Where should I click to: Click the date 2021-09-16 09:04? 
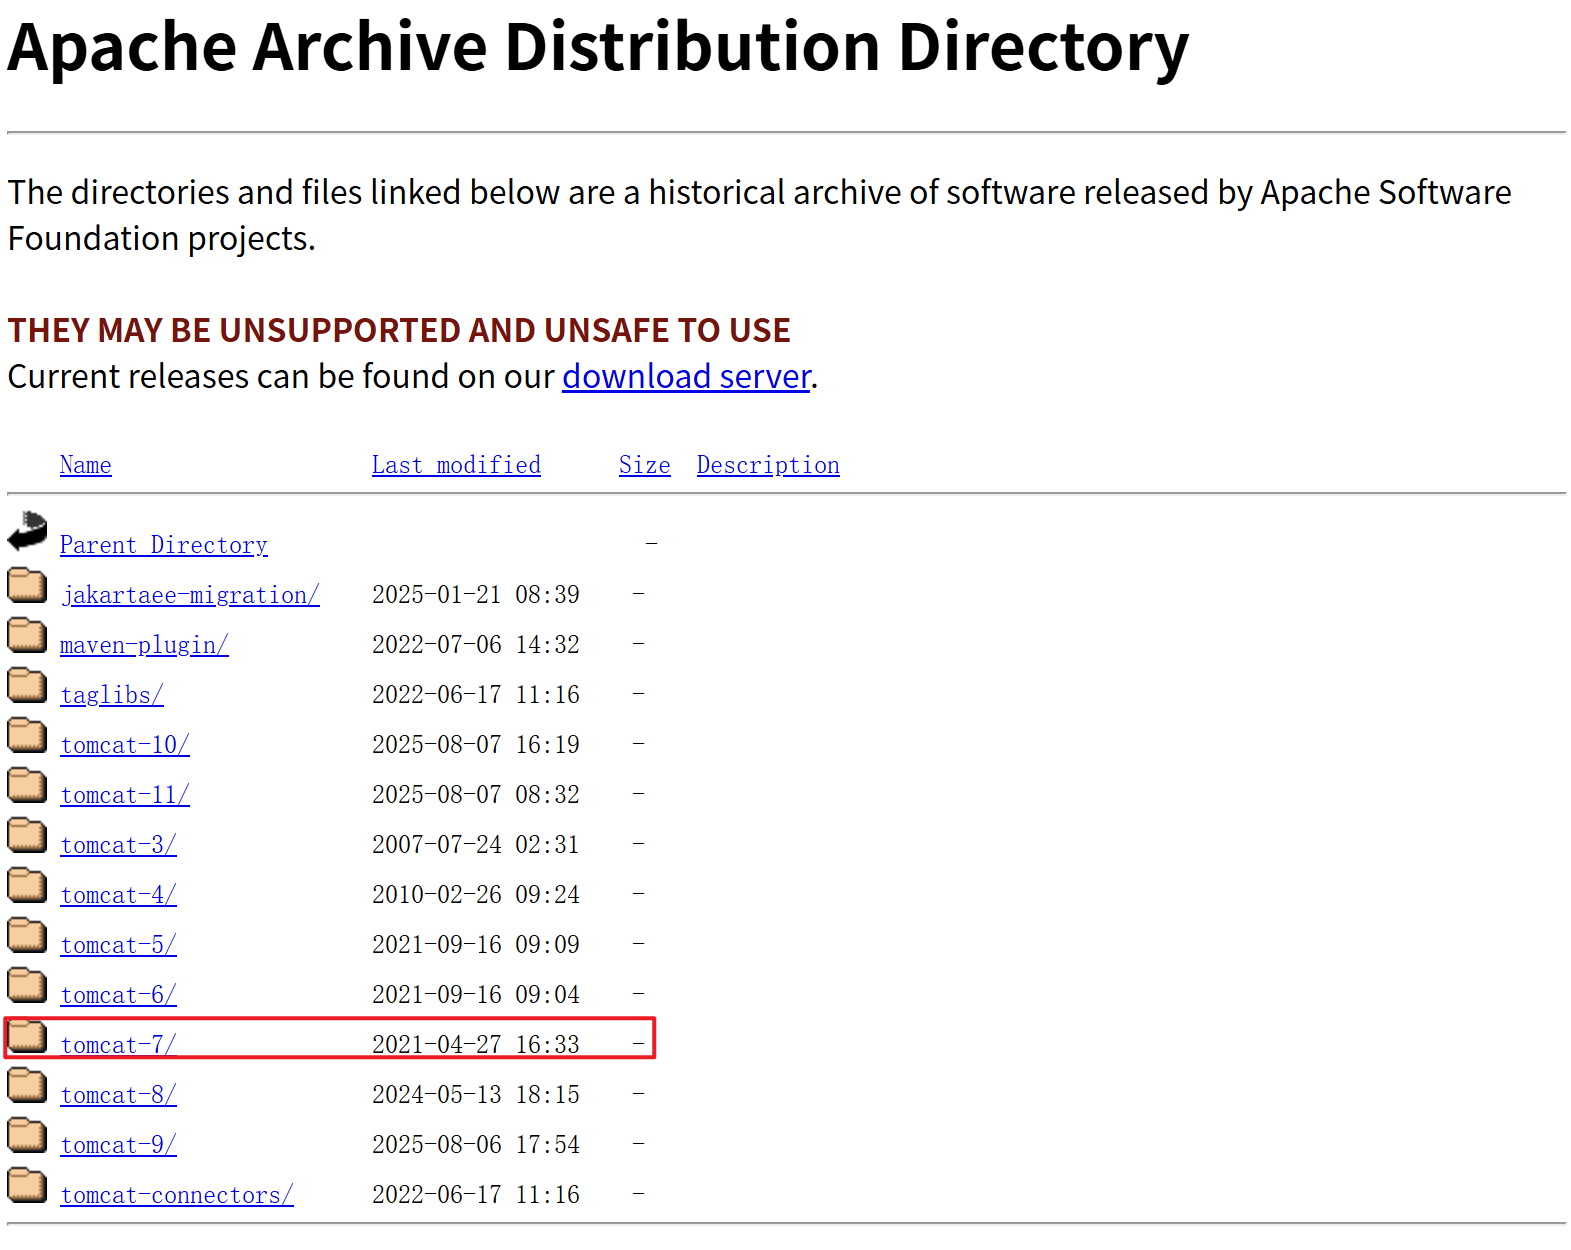476,995
